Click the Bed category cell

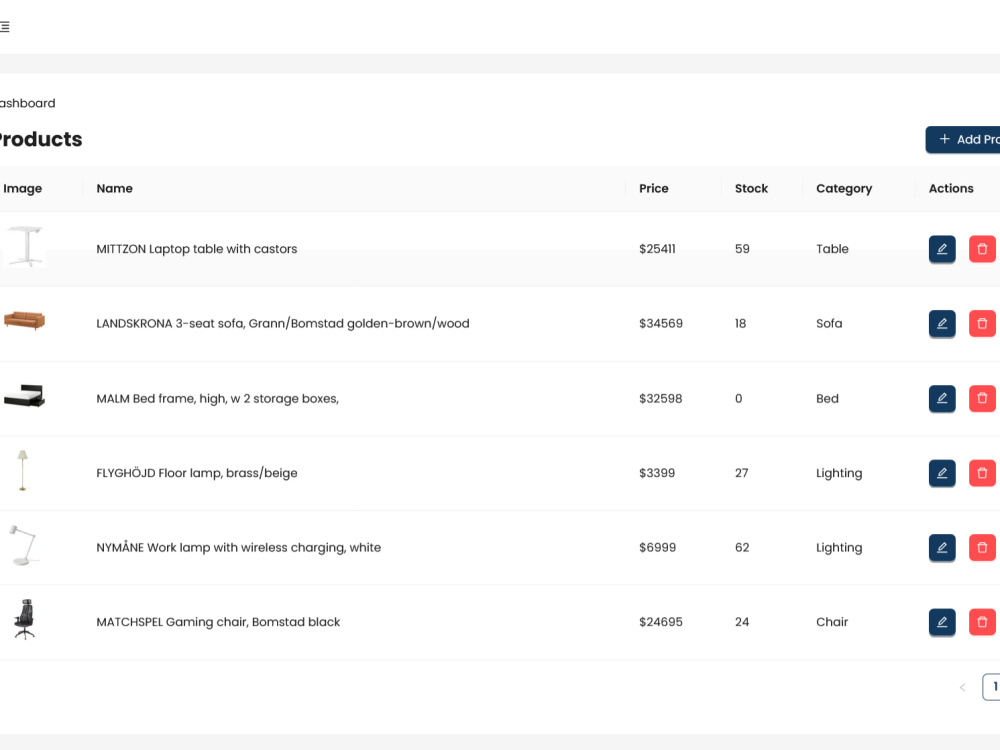click(x=827, y=399)
